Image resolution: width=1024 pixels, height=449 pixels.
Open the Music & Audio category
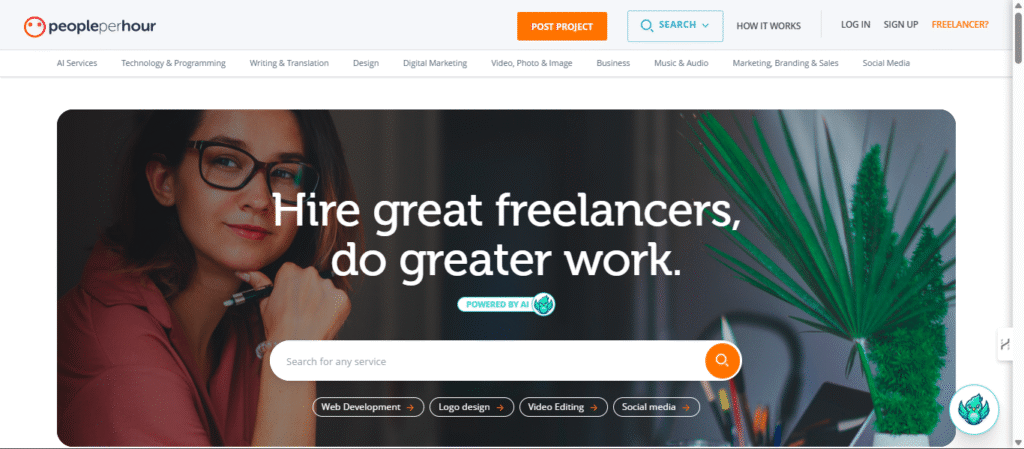click(681, 63)
